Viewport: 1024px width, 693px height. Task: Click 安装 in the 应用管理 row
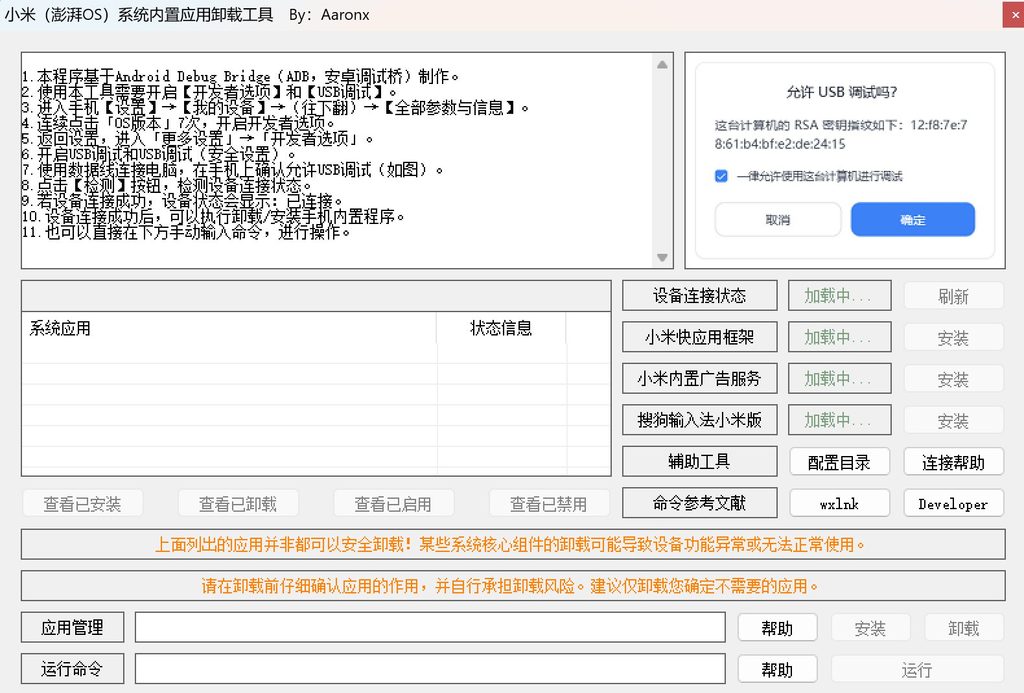click(x=871, y=628)
